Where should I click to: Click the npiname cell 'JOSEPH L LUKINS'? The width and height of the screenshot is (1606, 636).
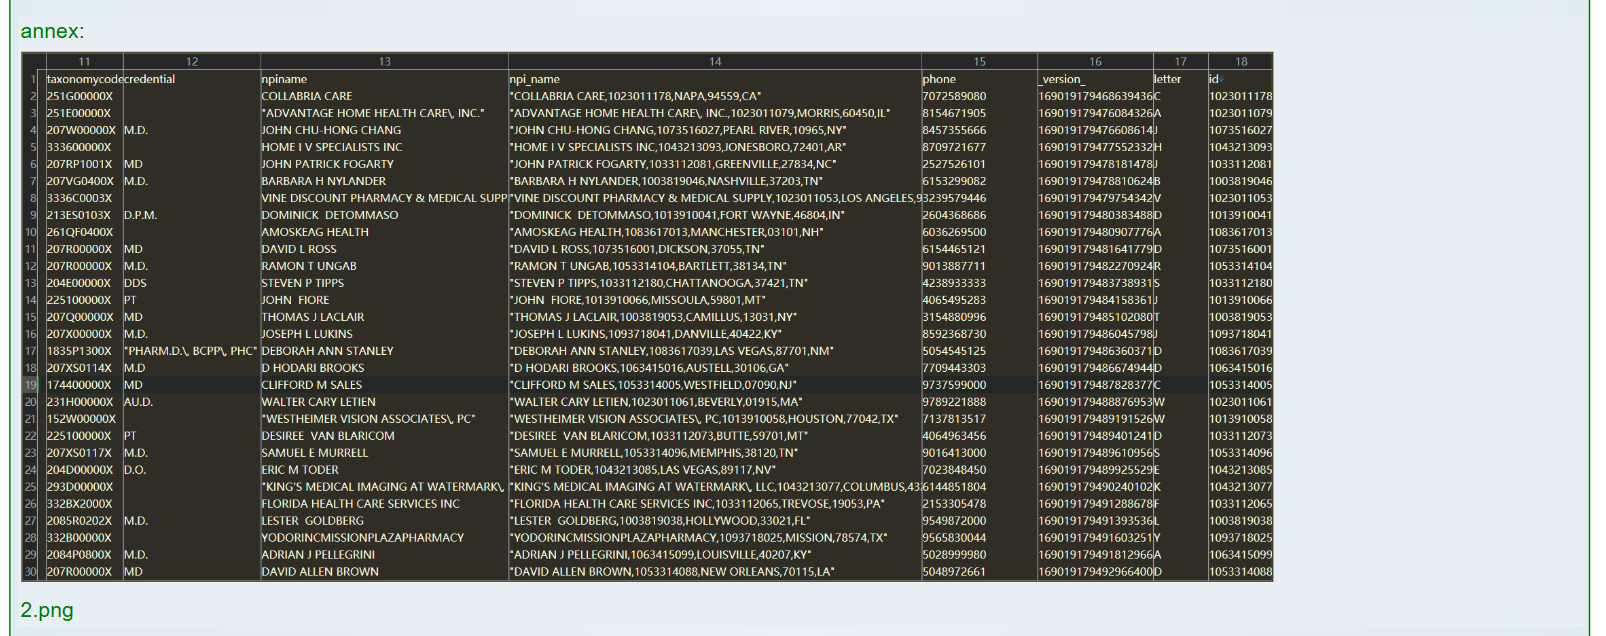pos(384,334)
